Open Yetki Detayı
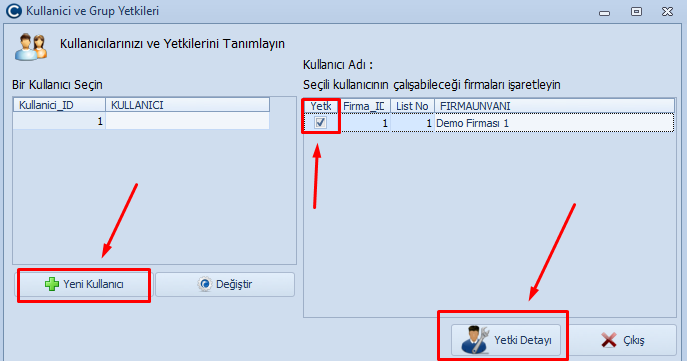The height and width of the screenshot is (361, 687). (506, 340)
